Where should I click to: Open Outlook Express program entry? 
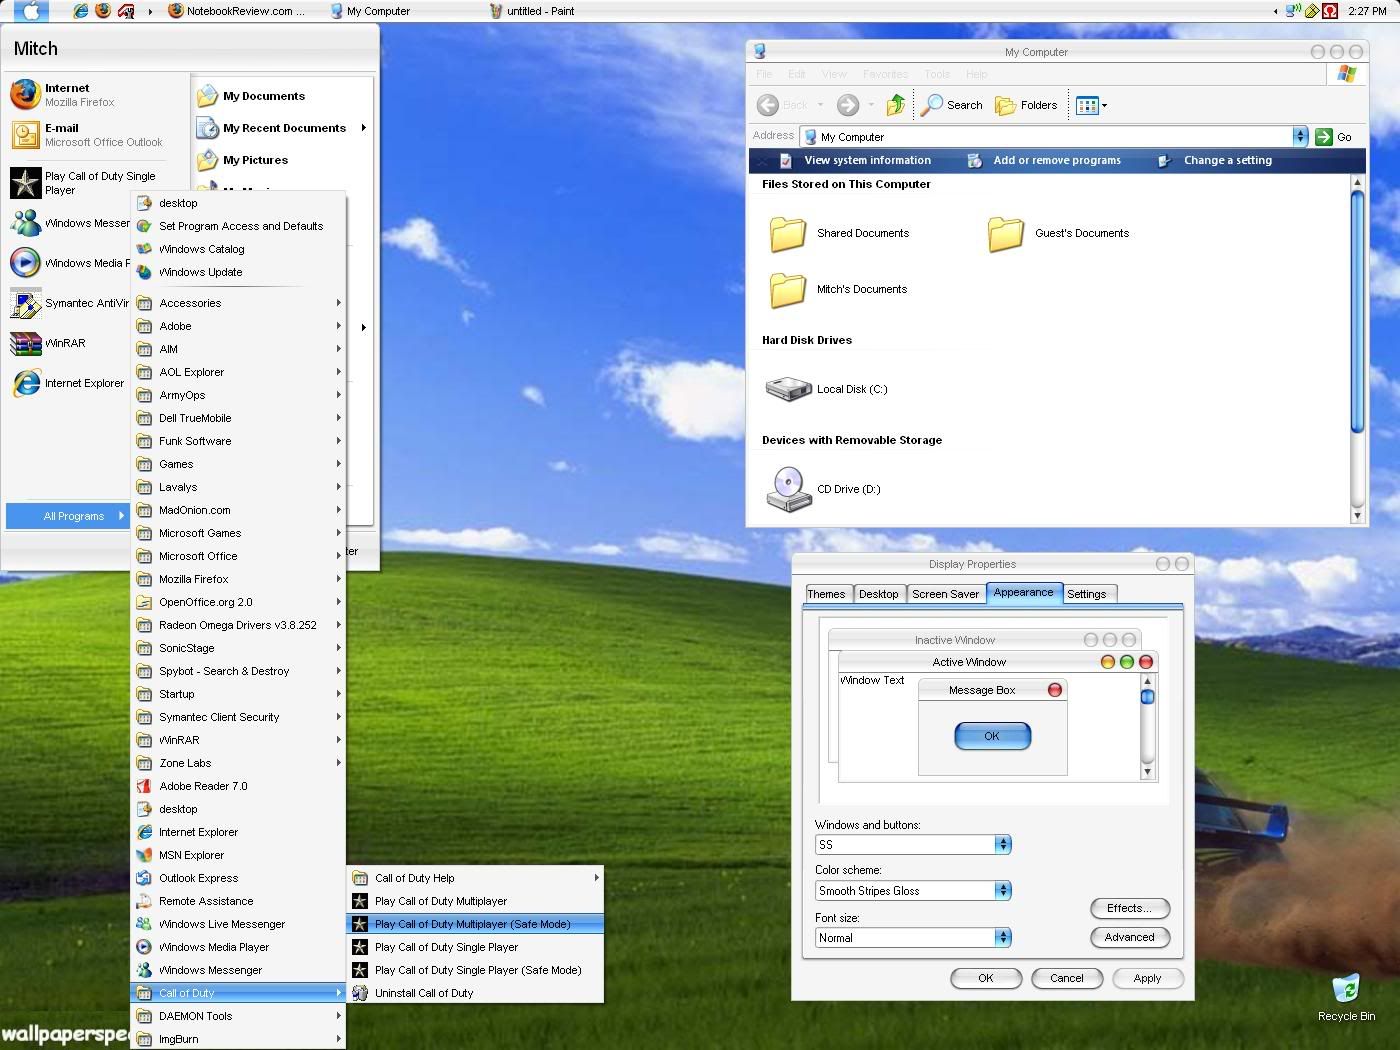coord(239,878)
